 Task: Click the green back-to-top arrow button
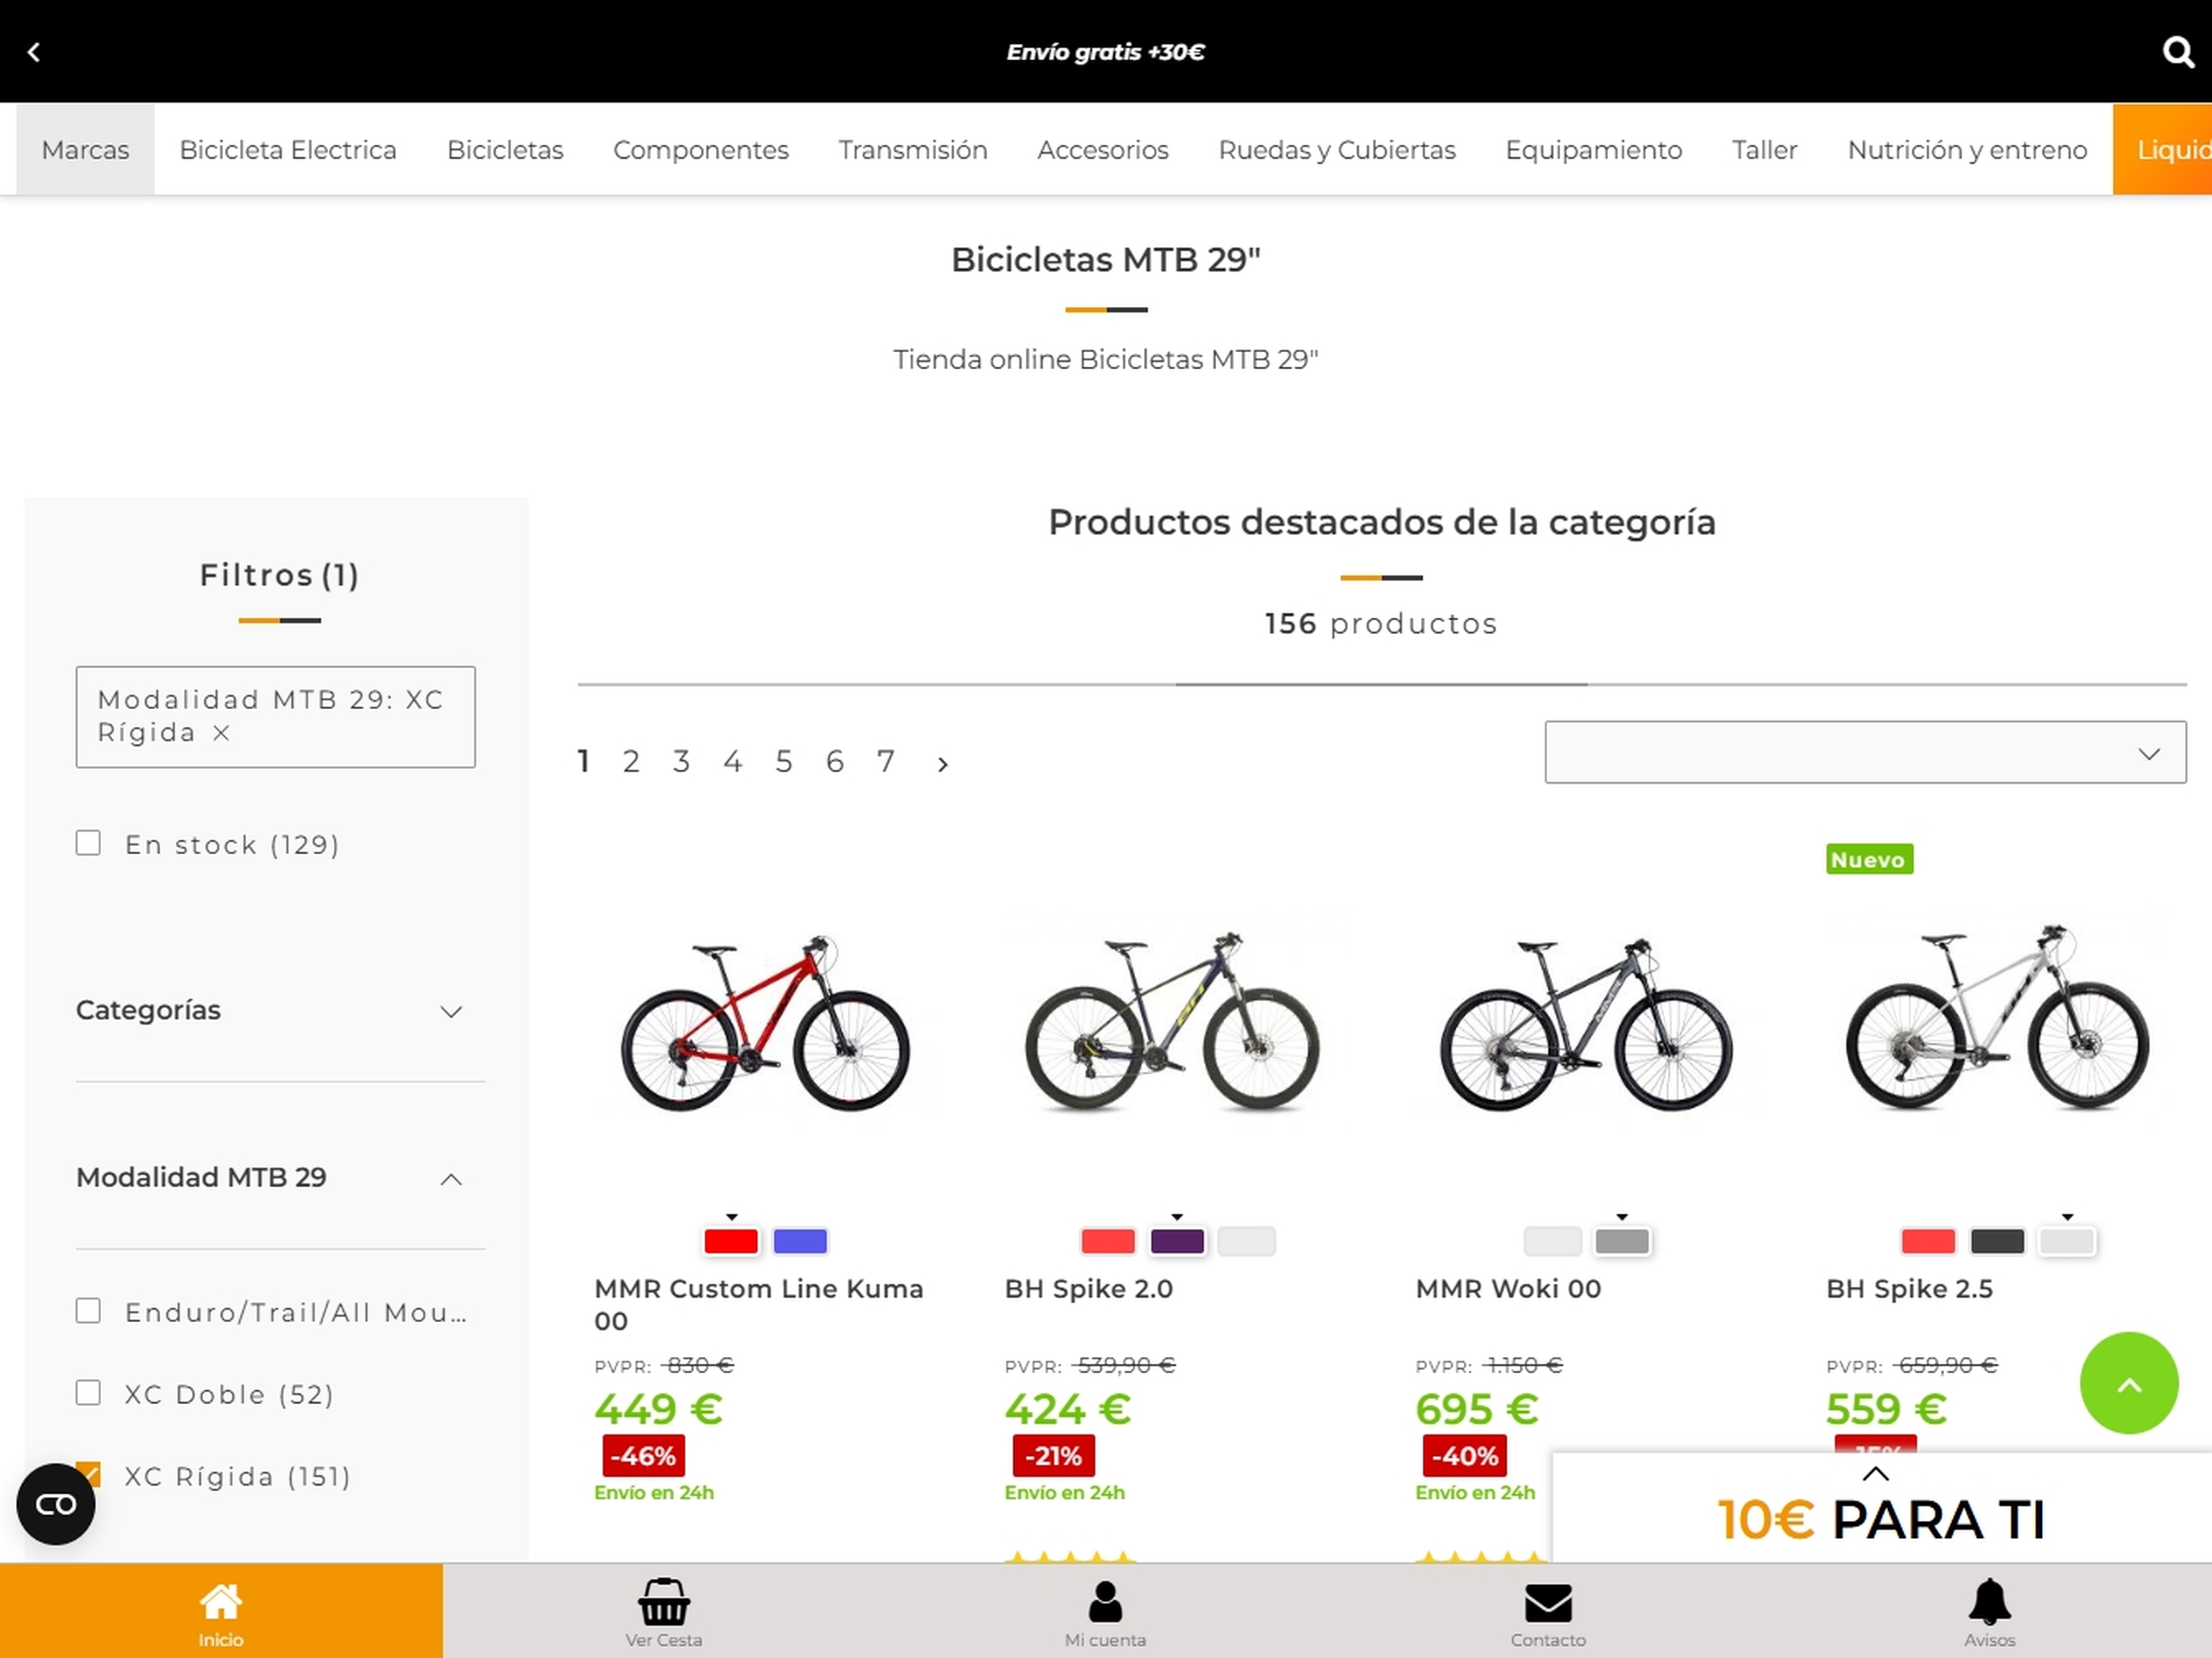pyautogui.click(x=2129, y=1383)
